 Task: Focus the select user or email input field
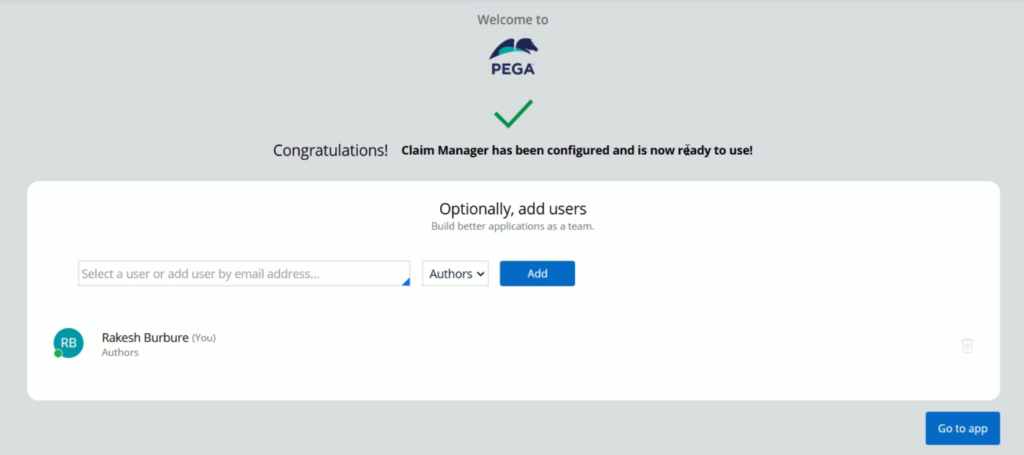point(244,274)
